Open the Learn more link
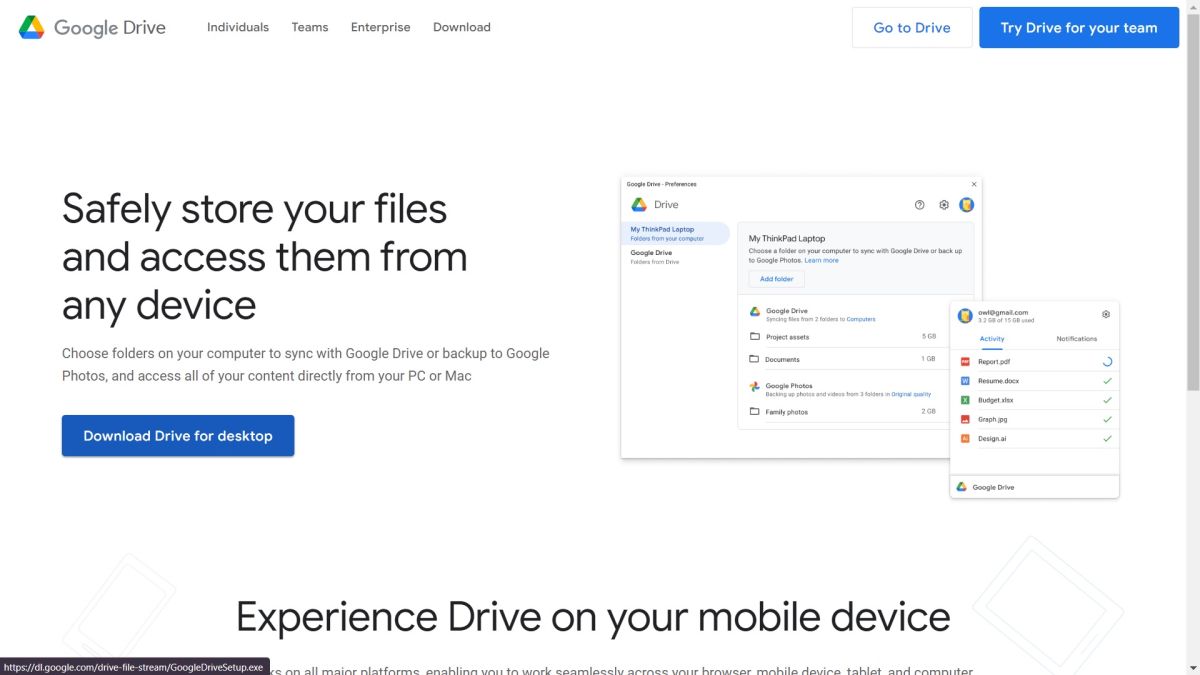This screenshot has height=675, width=1200. pos(821,260)
